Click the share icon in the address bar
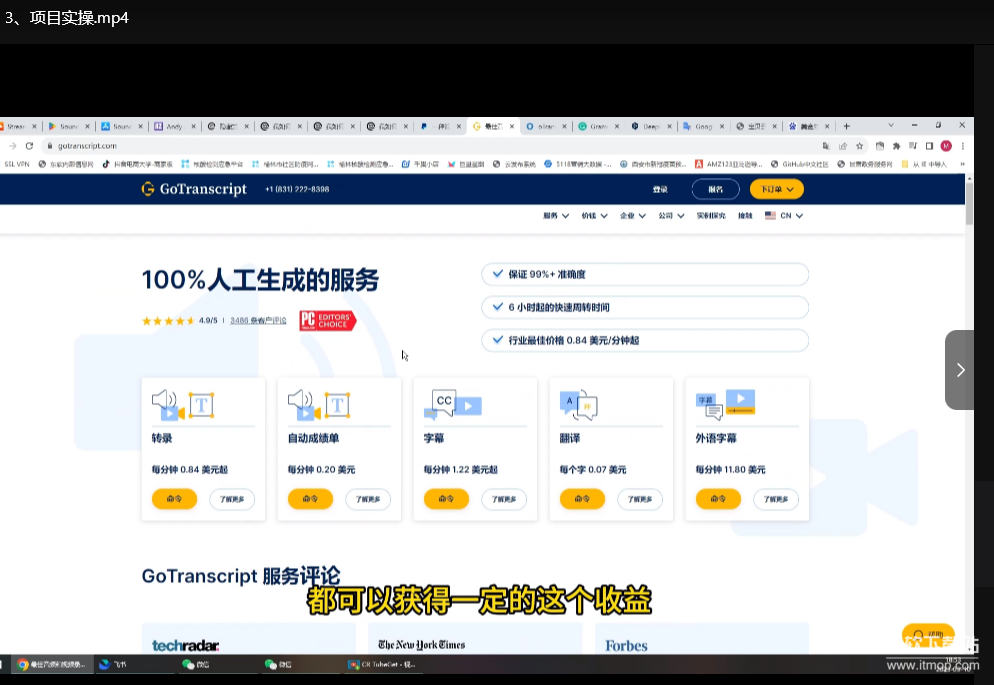The height and width of the screenshot is (685, 994). pos(843,146)
